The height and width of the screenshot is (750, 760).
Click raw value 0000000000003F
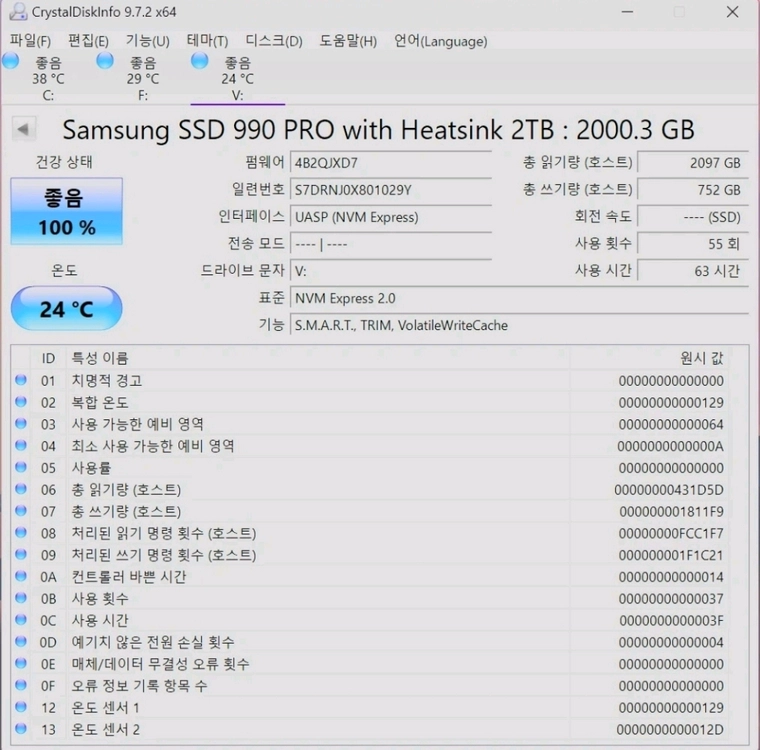(x=671, y=621)
